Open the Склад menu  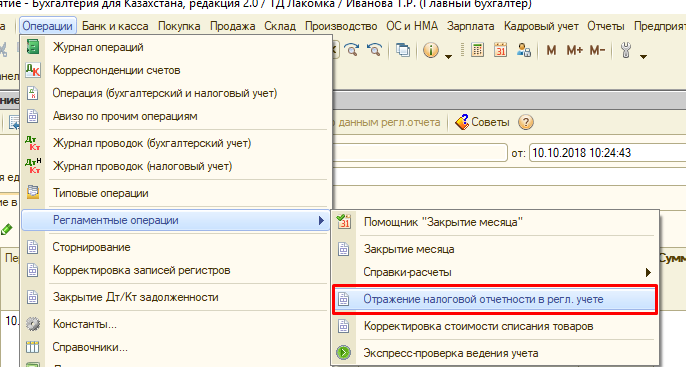coord(280,26)
